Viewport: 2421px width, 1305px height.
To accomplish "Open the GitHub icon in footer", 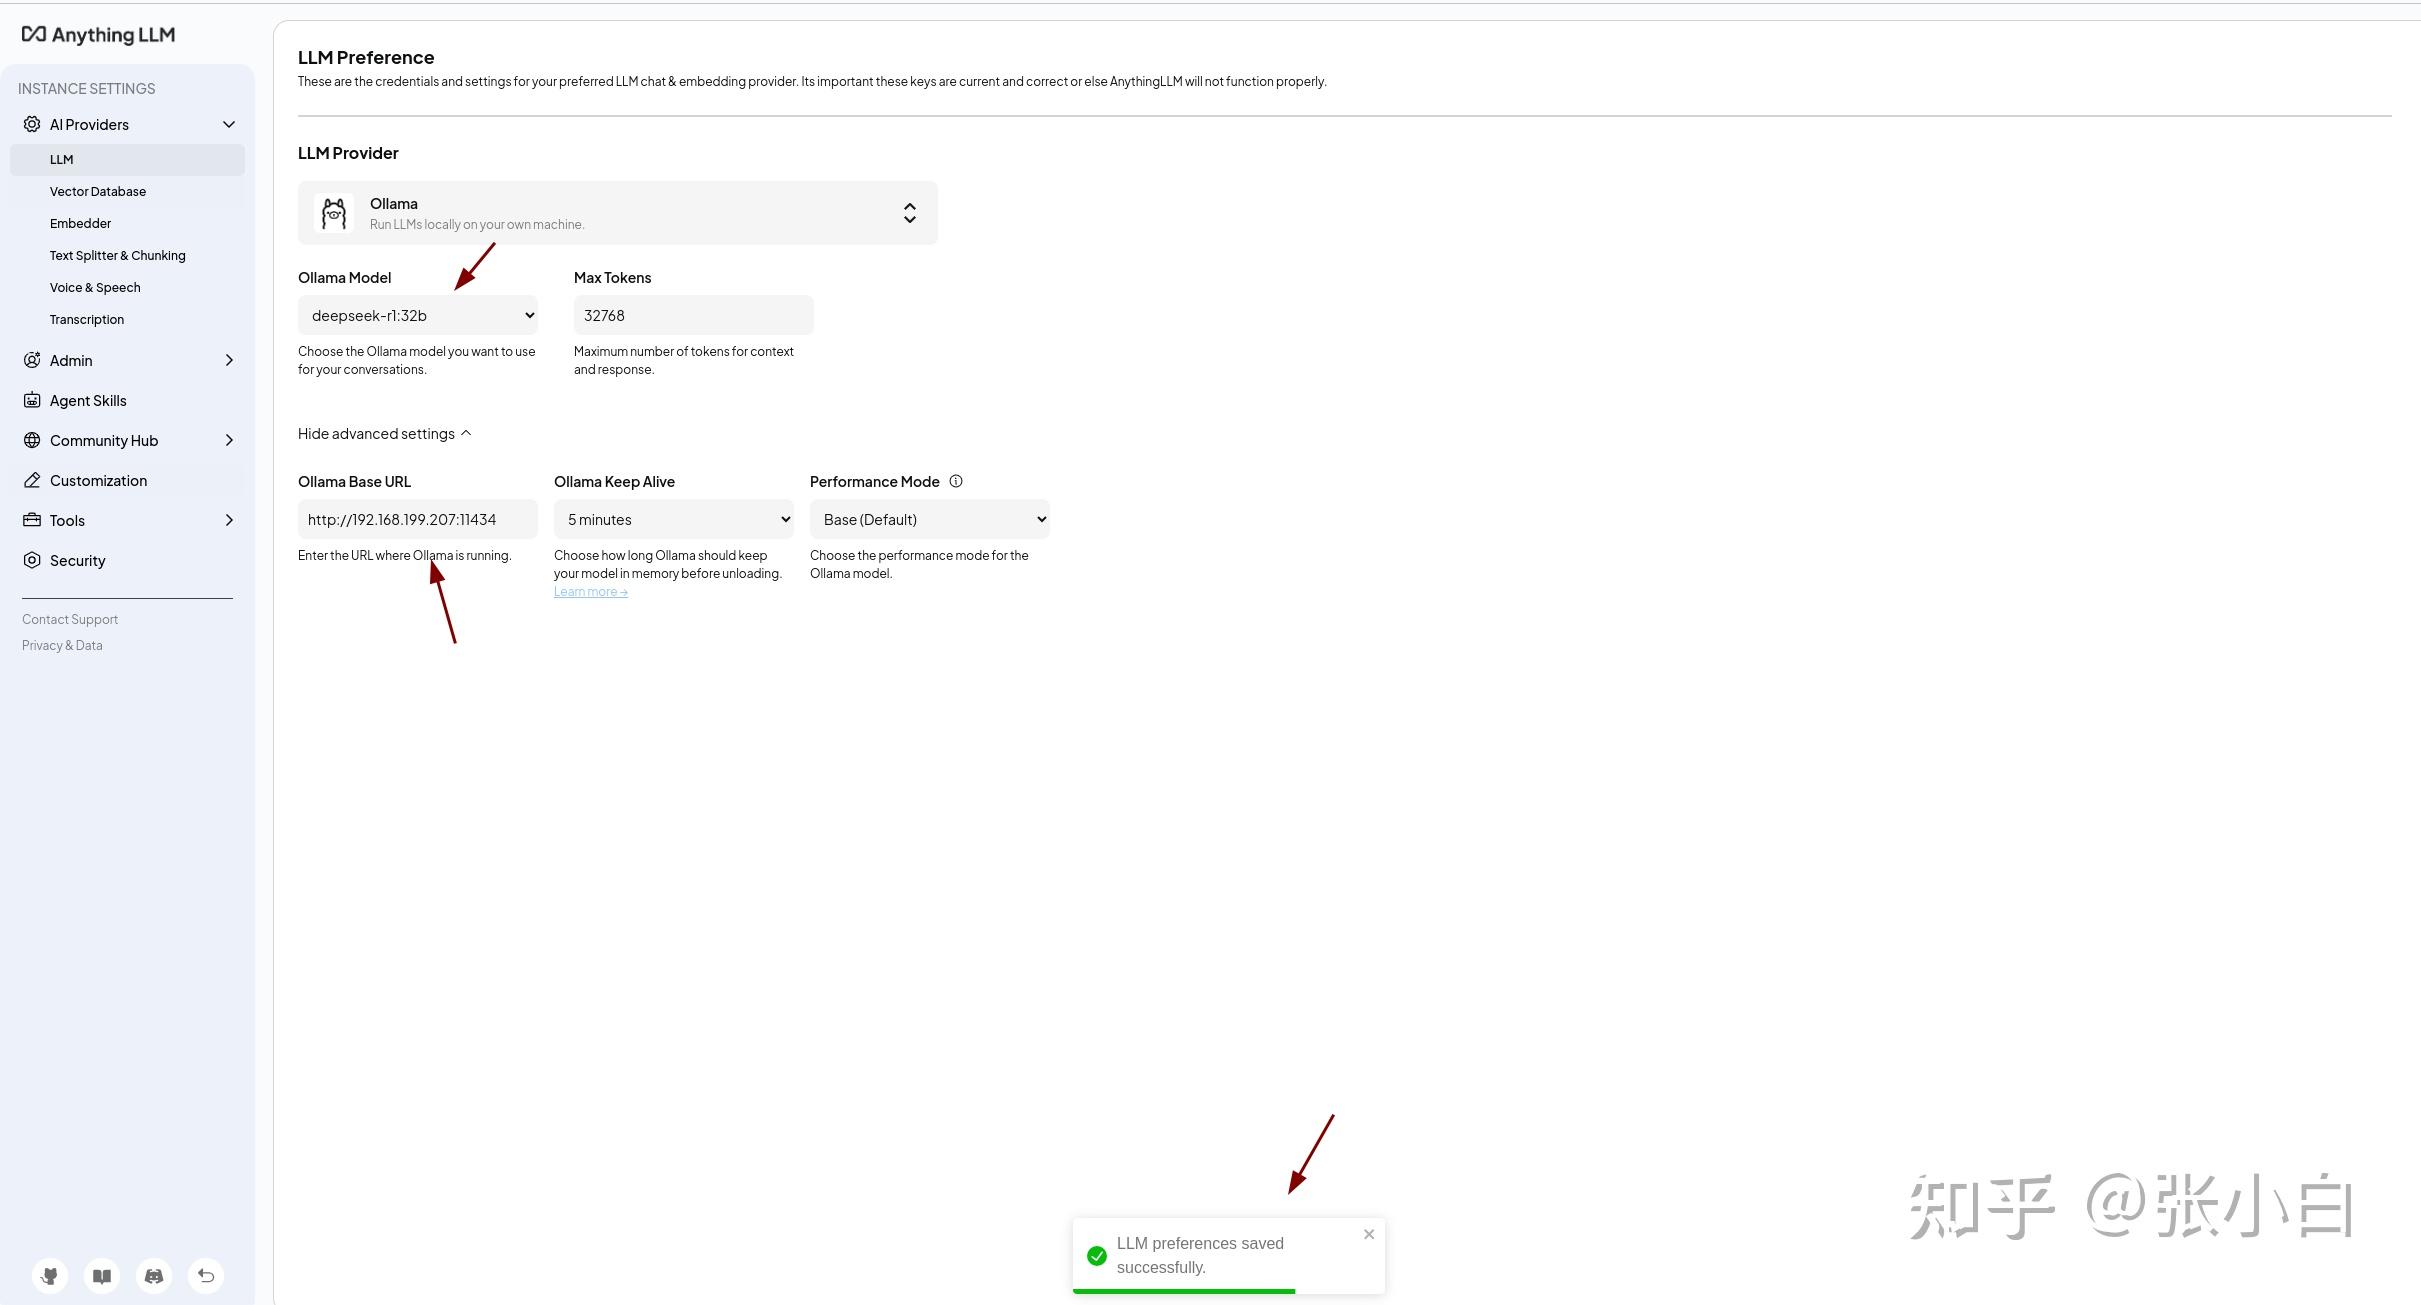I will [x=50, y=1276].
